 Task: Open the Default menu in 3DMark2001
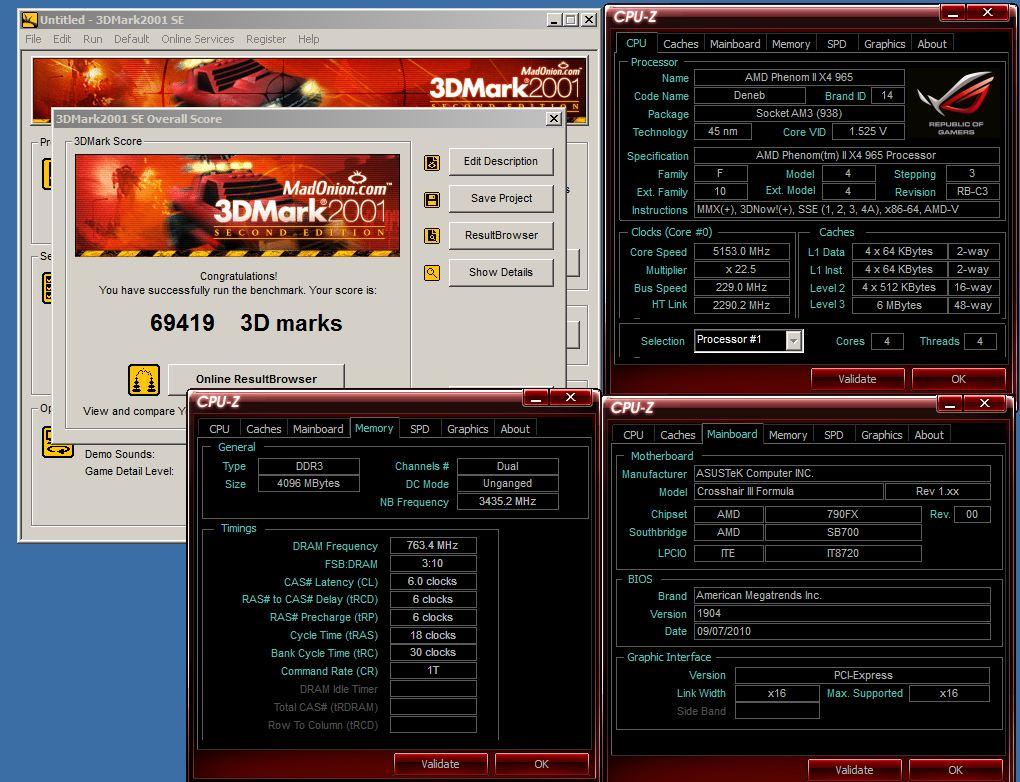click(x=131, y=39)
